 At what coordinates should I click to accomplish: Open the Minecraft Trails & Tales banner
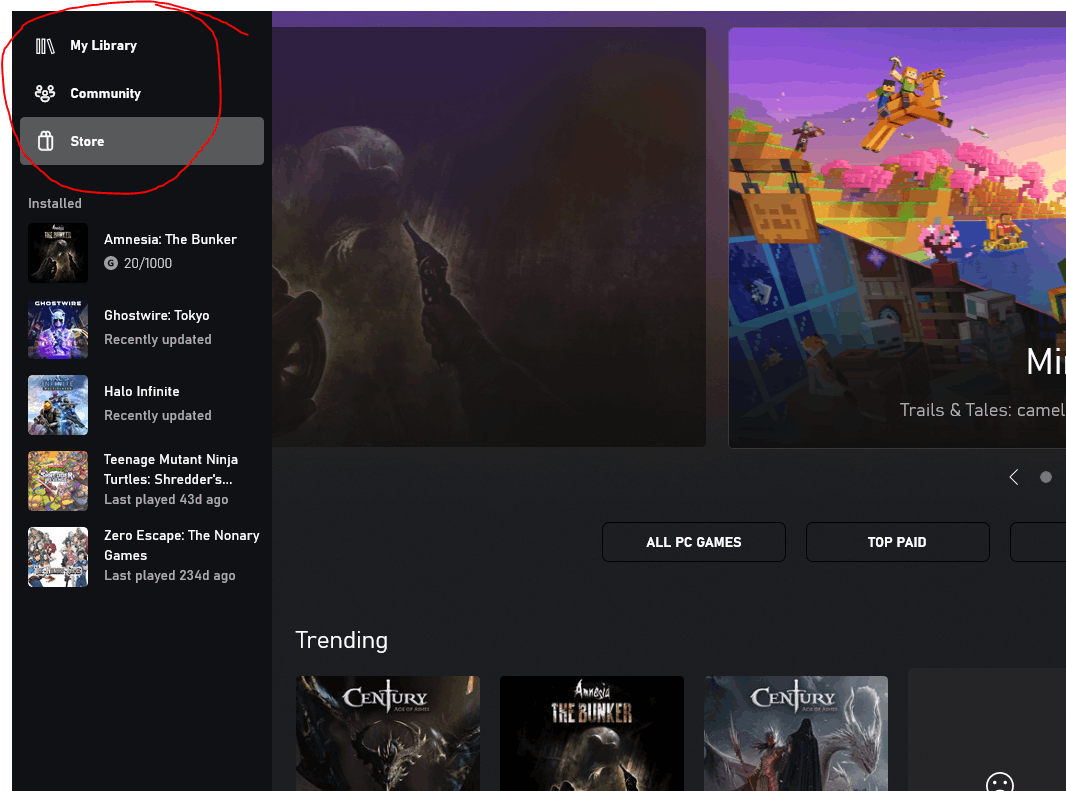(897, 237)
